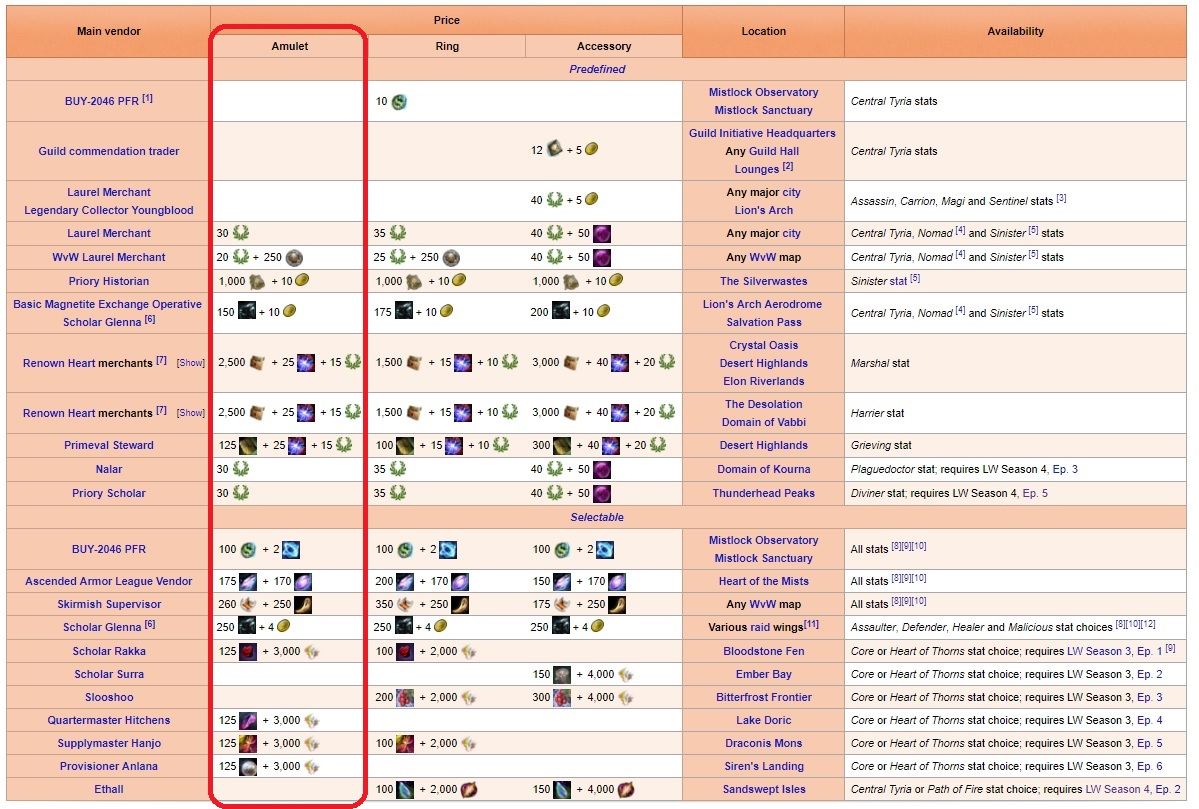Open the Skirmish Supervisor vendor link

coord(109,604)
